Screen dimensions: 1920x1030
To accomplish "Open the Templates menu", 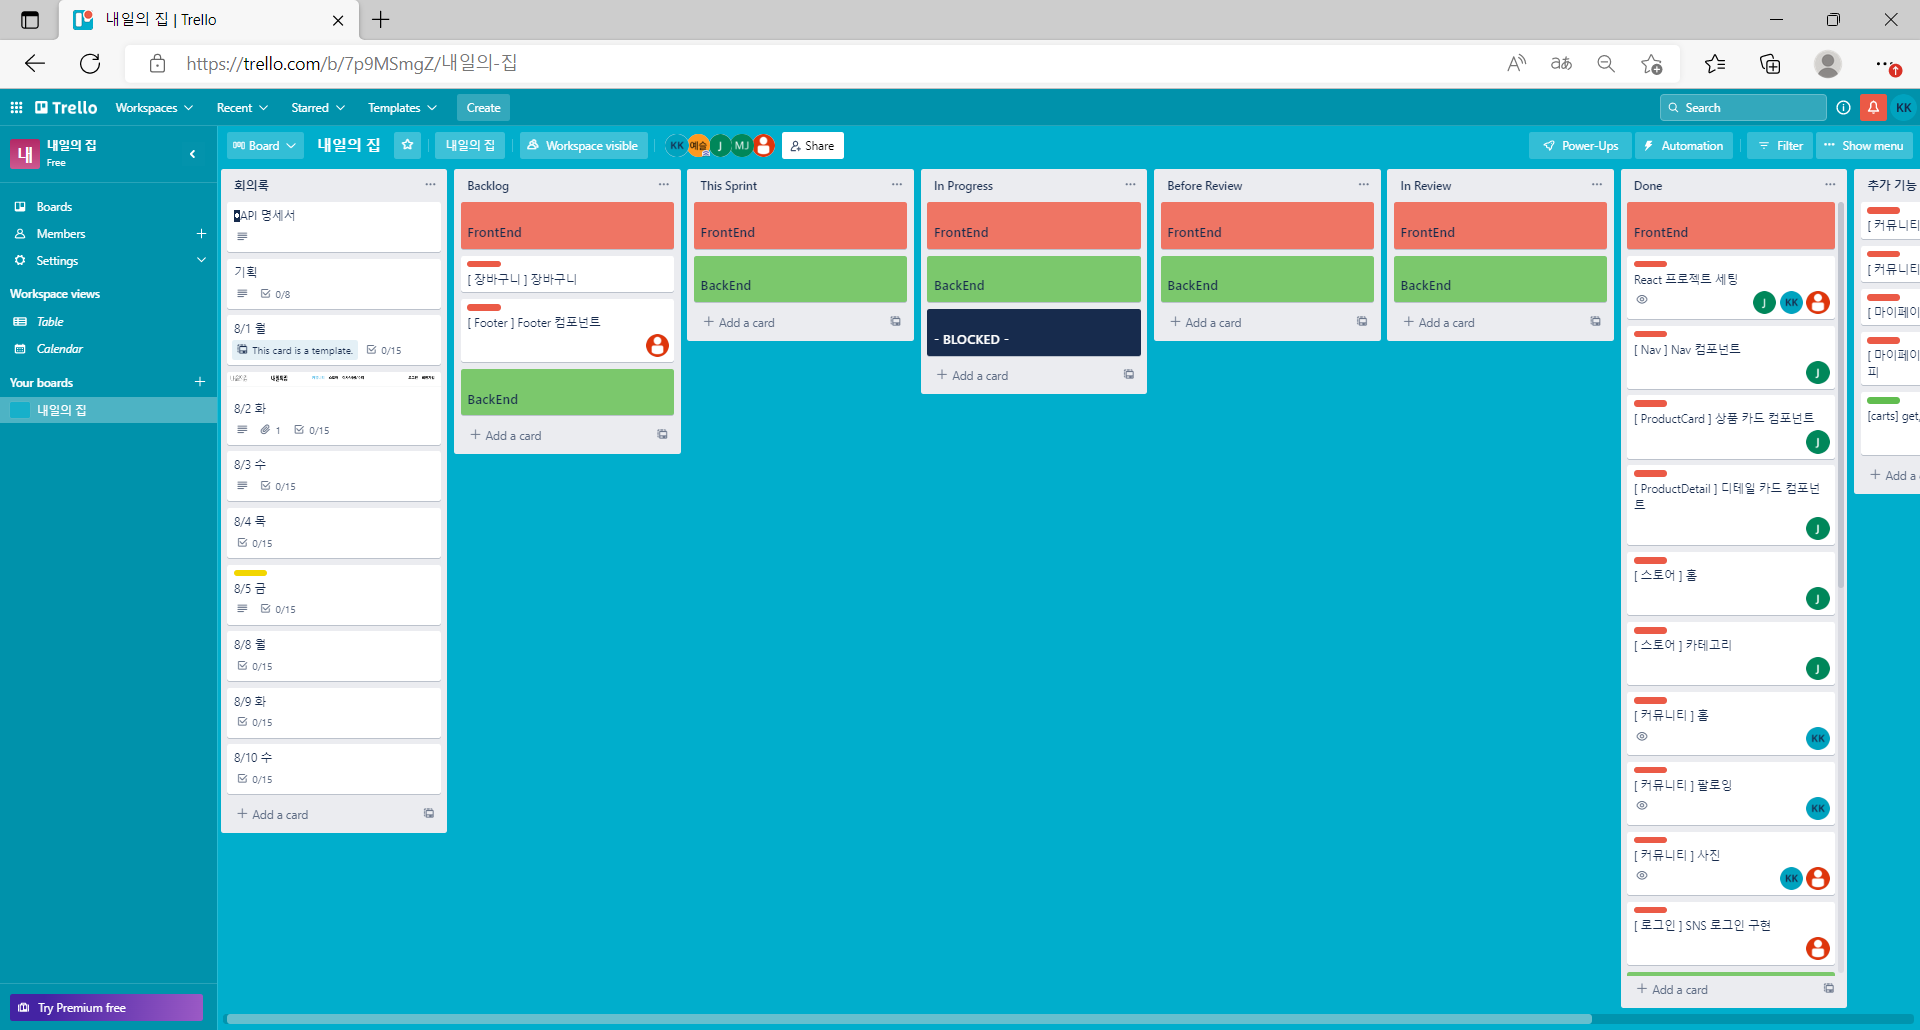I will pos(400,107).
